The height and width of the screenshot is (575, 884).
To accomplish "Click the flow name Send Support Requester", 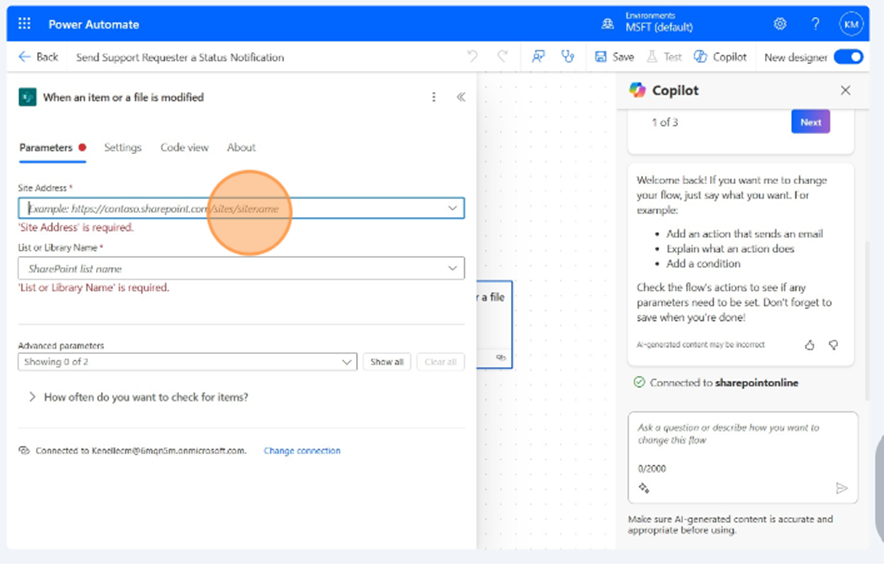I will (180, 58).
